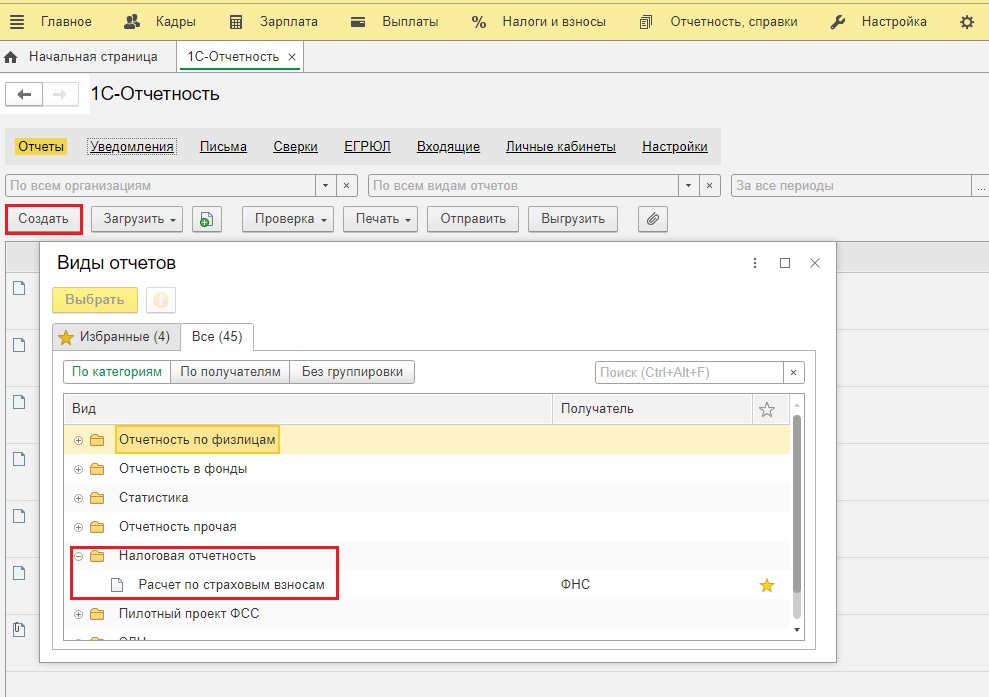This screenshot has height=697, width=989.
Task: Expand the Пилотный проект ФСС folder
Action: click(78, 614)
